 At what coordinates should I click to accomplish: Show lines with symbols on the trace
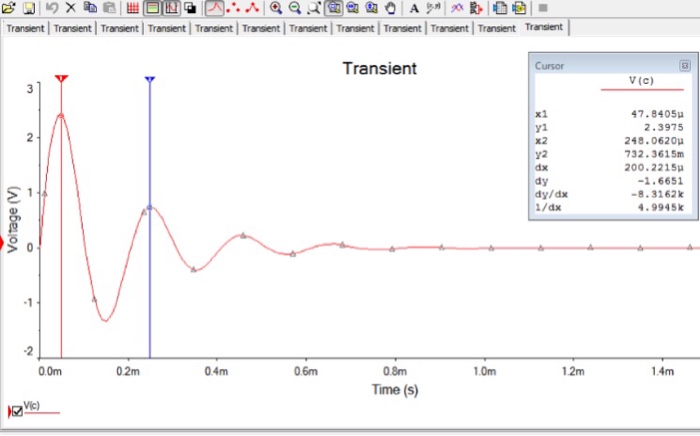point(253,8)
